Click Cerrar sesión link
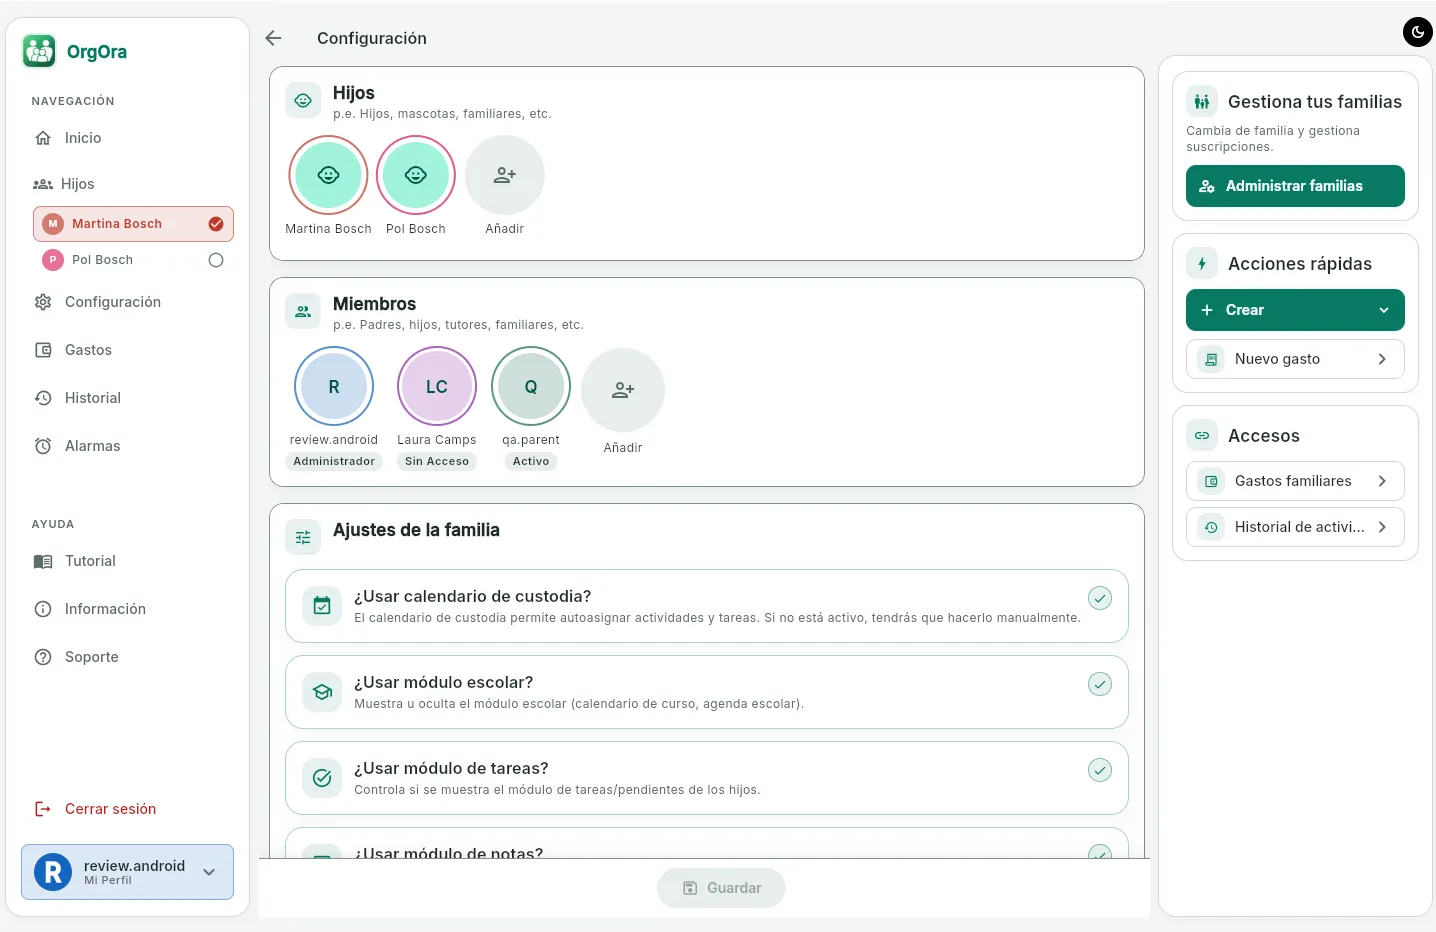This screenshot has width=1436, height=932. pyautogui.click(x=95, y=809)
